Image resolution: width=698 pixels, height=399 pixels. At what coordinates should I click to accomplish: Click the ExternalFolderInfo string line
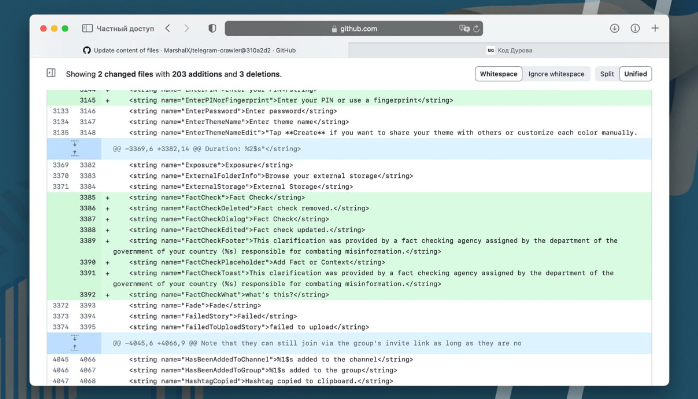coord(271,176)
